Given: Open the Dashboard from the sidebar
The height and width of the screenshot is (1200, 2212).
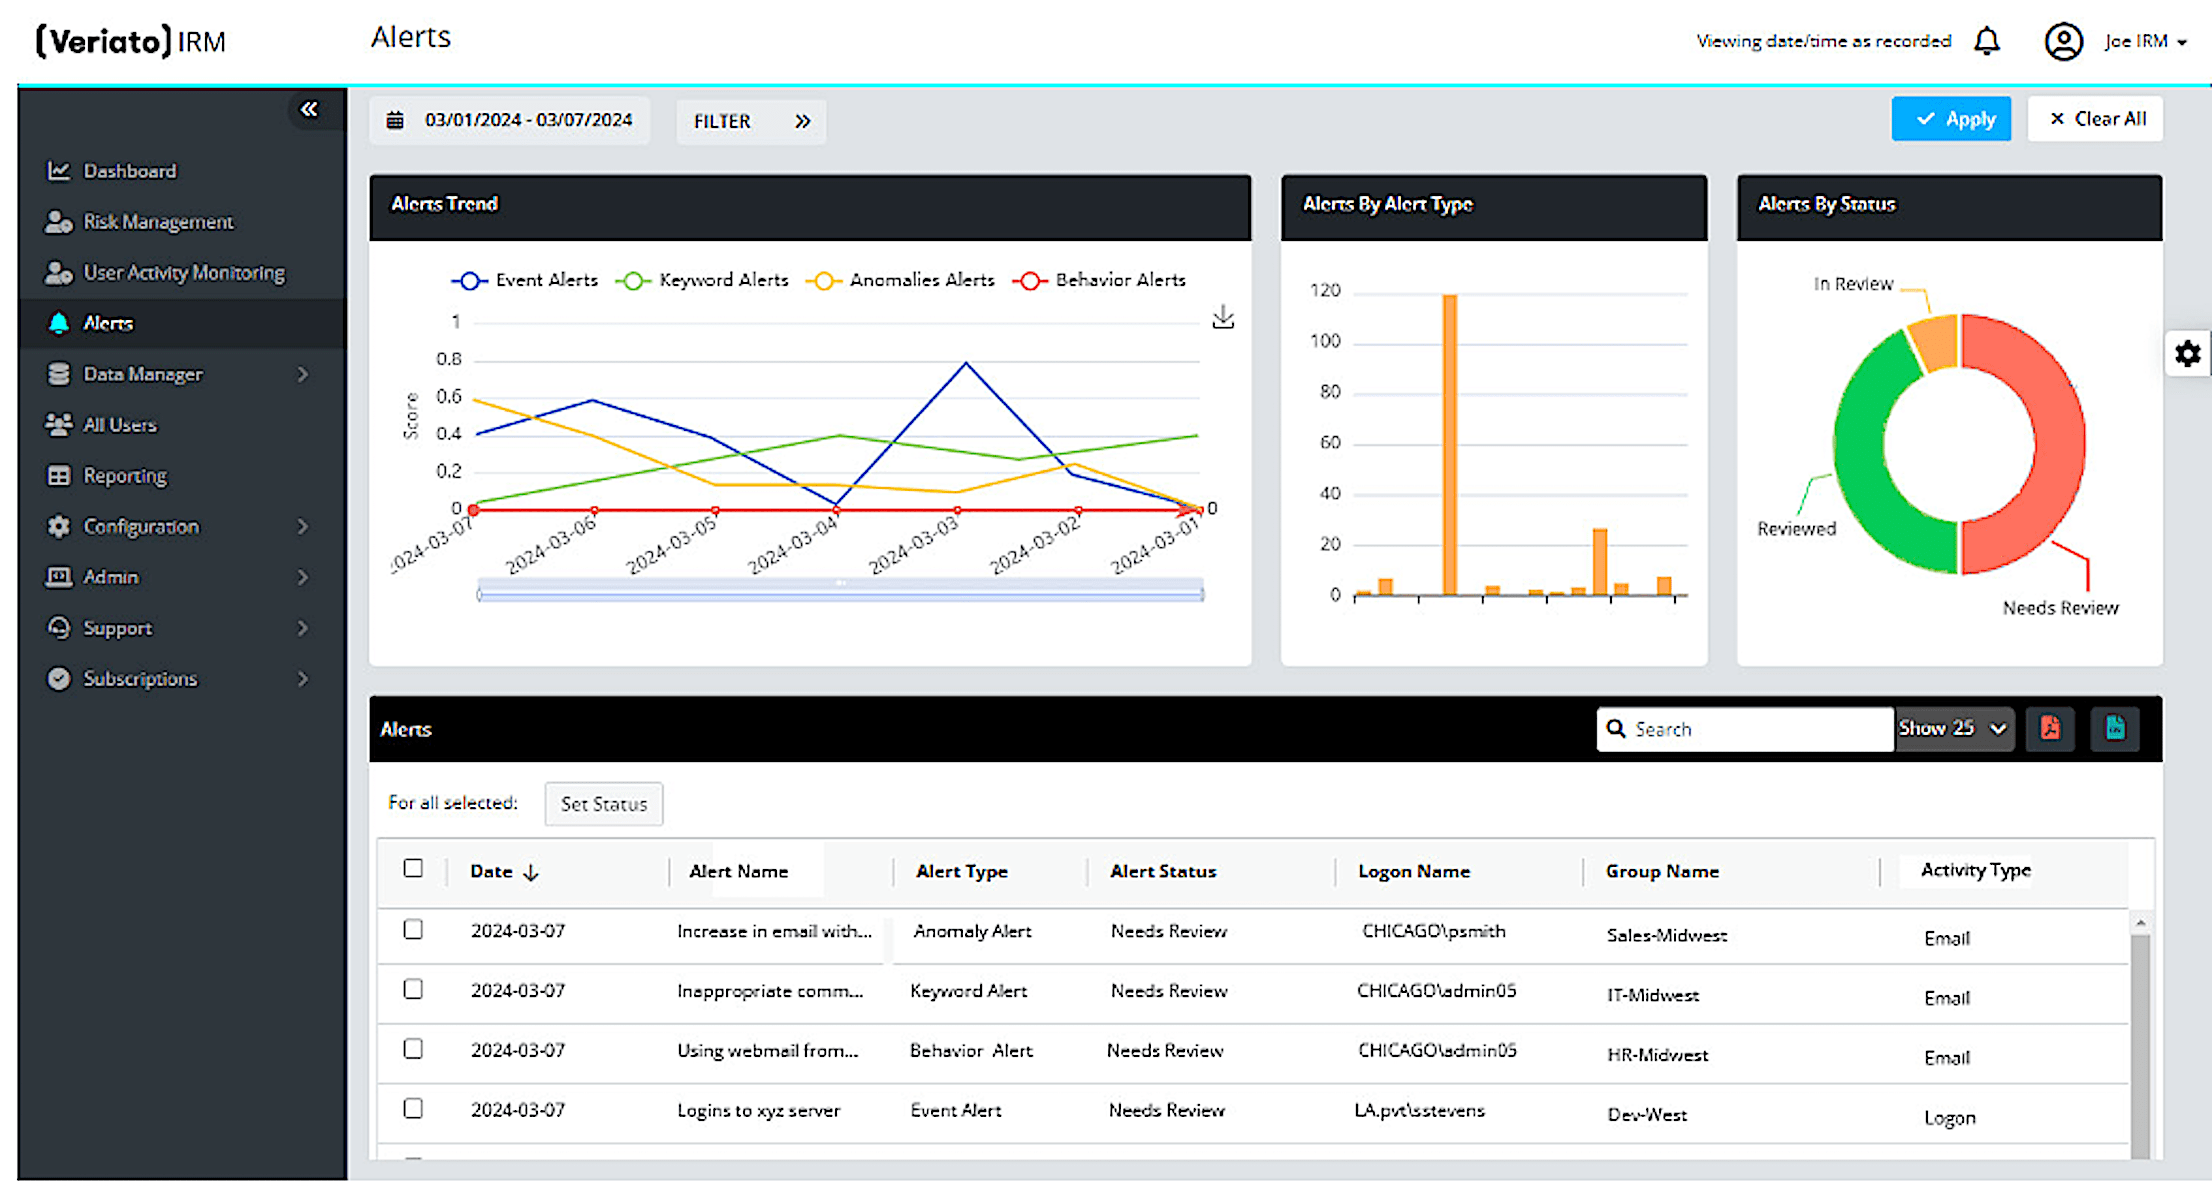Looking at the screenshot, I should (129, 170).
